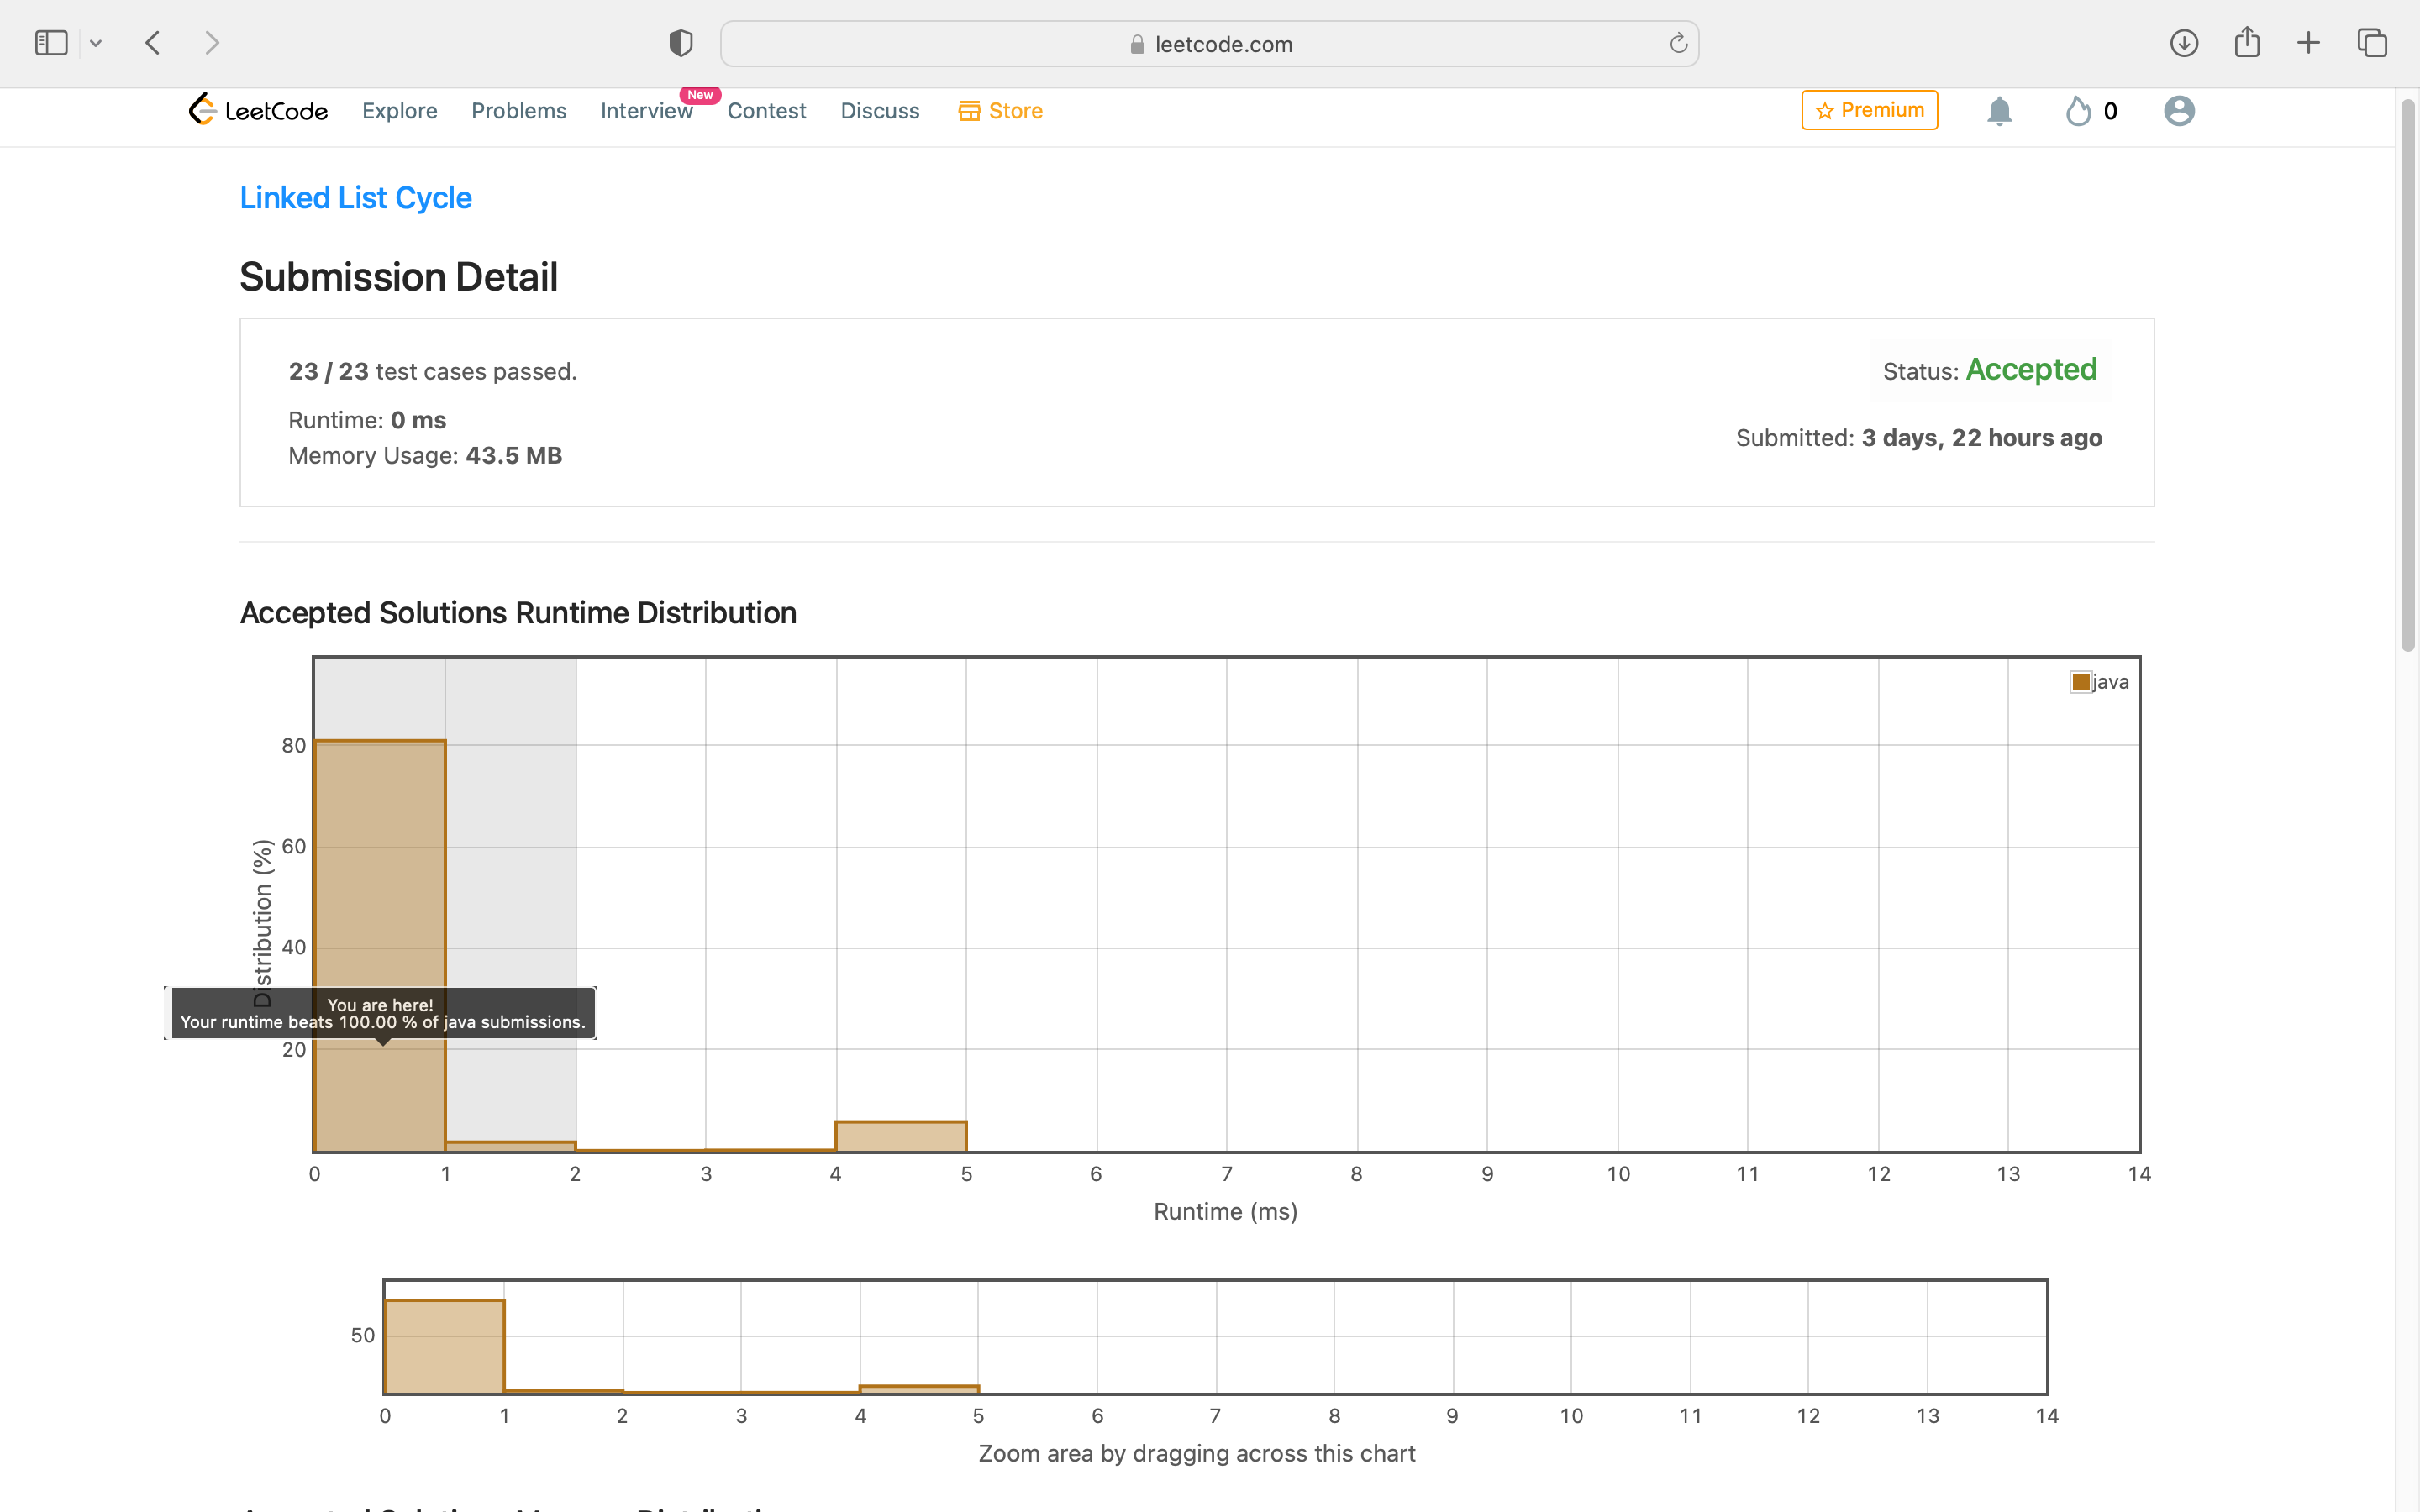Open a new tab with the plus icon
The height and width of the screenshot is (1512, 2420).
click(x=2308, y=43)
